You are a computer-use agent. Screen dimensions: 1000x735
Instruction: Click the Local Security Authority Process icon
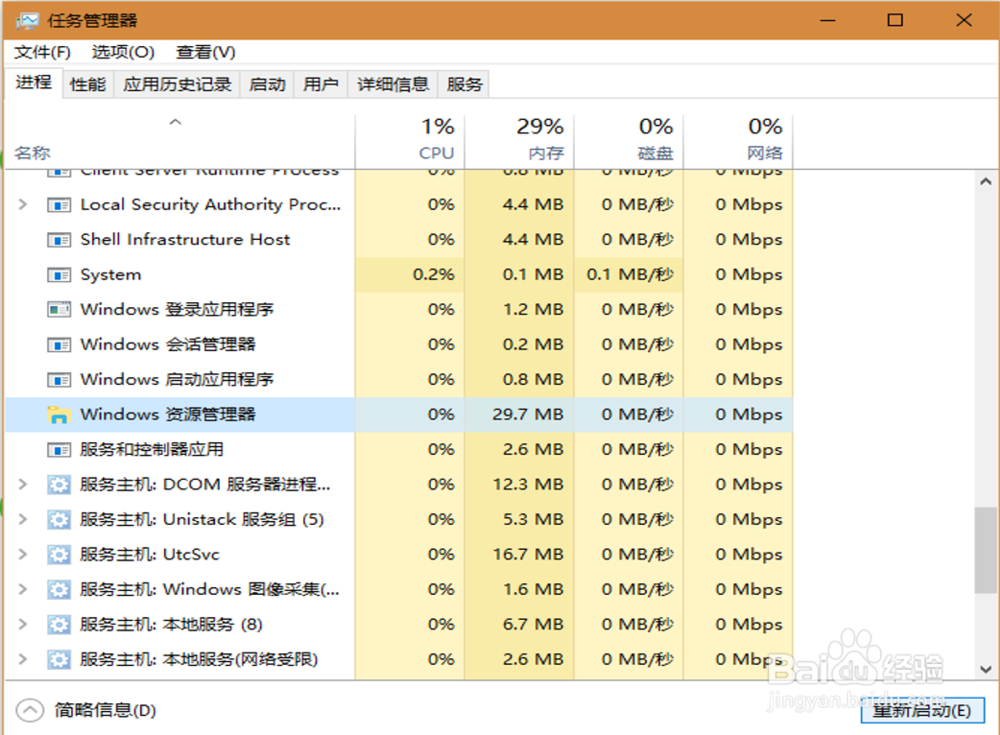point(59,205)
